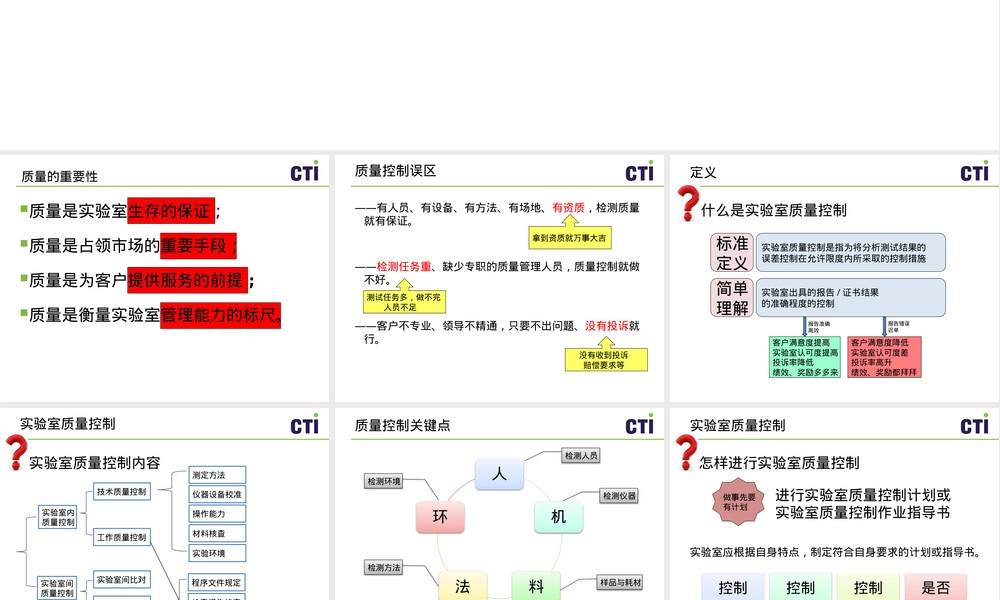Click the CTI logo on 质量的重要性 slide
1000x600 pixels.
pyautogui.click(x=304, y=172)
